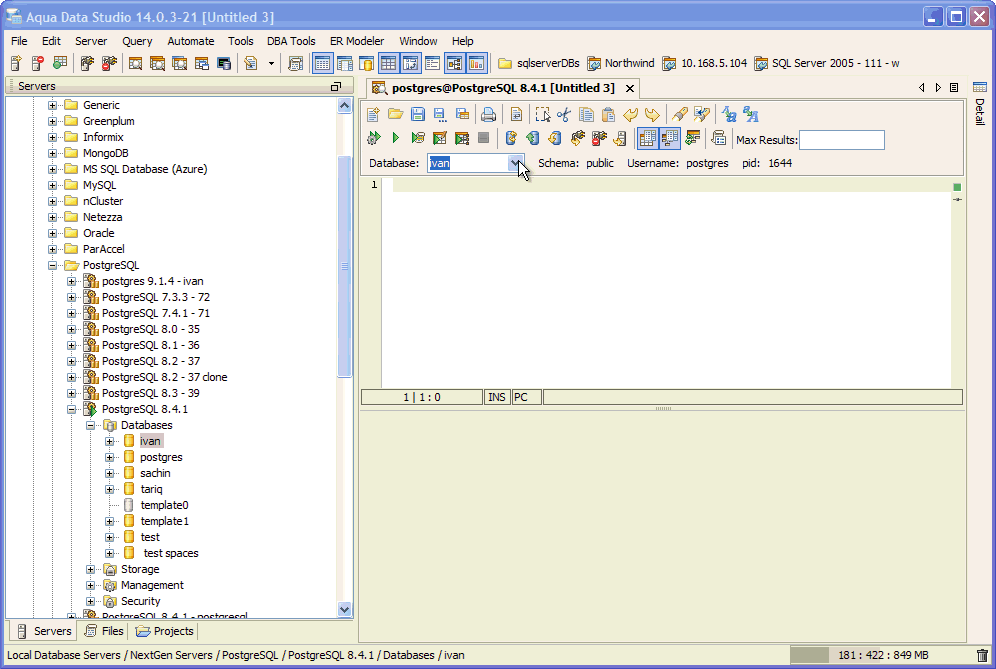Image resolution: width=996 pixels, height=669 pixels.
Task: Open the DBA Tools menu
Action: 291,41
